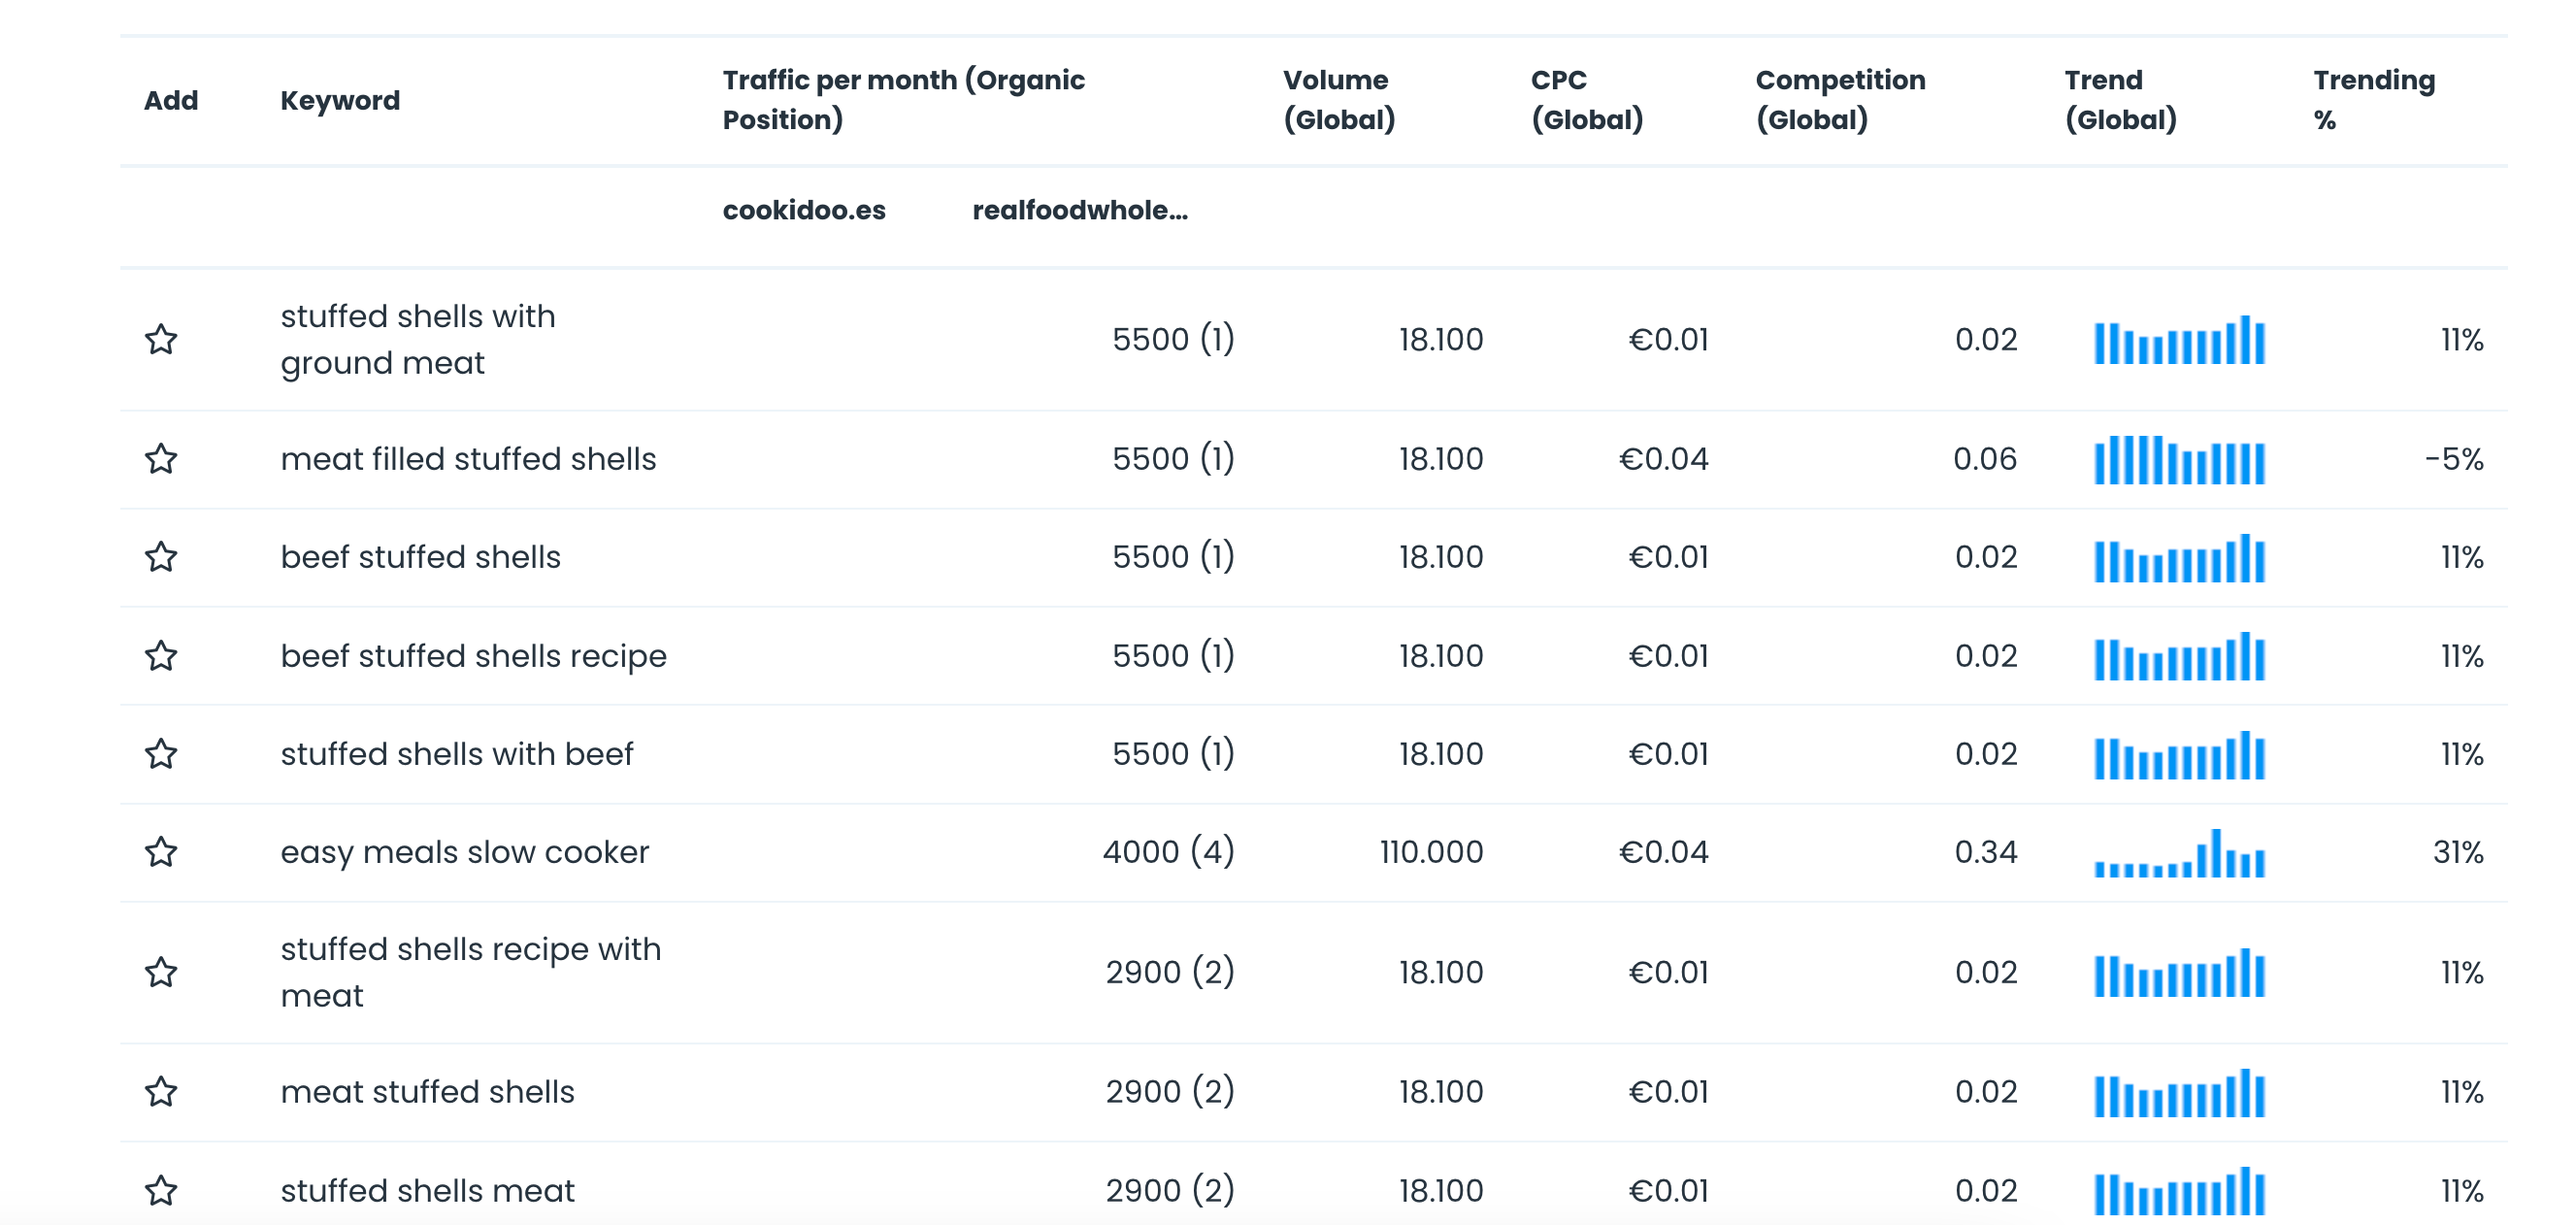The image size is (2576, 1225).
Task: Click the Traffic per month column header
Action: coord(903,100)
